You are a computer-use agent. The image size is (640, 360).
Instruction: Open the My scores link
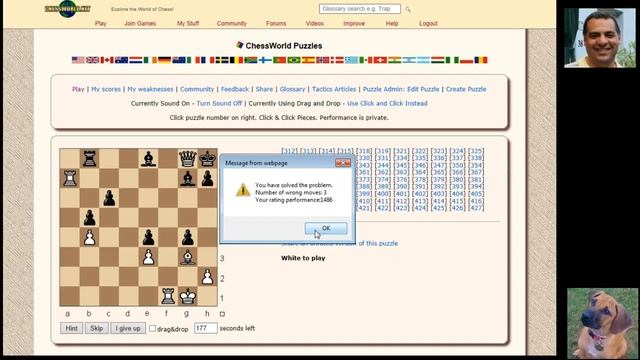pyautogui.click(x=106, y=89)
